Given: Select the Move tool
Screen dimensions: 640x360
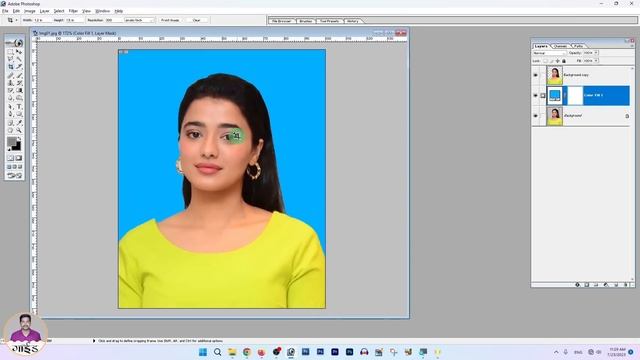Looking at the screenshot, I should 19,52.
